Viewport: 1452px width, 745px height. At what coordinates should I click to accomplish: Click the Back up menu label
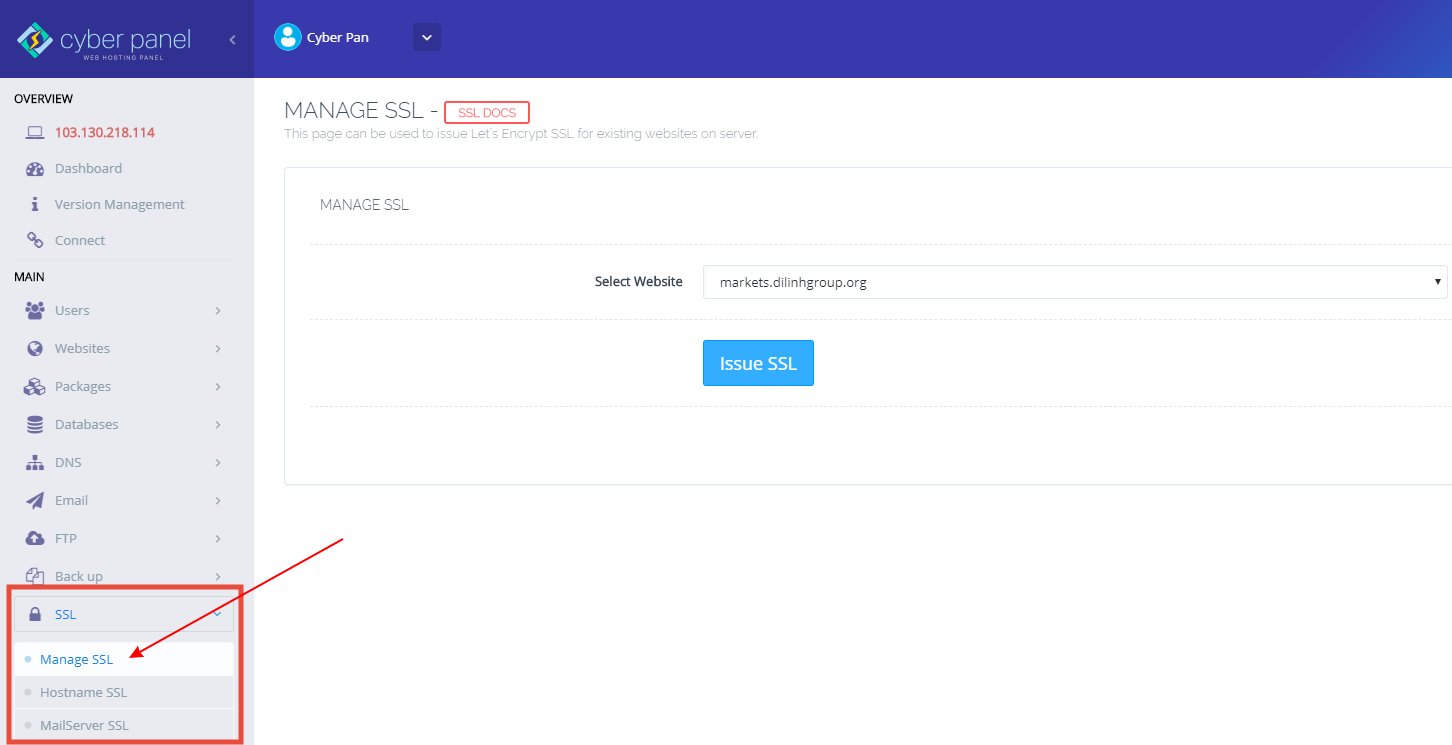coord(79,576)
